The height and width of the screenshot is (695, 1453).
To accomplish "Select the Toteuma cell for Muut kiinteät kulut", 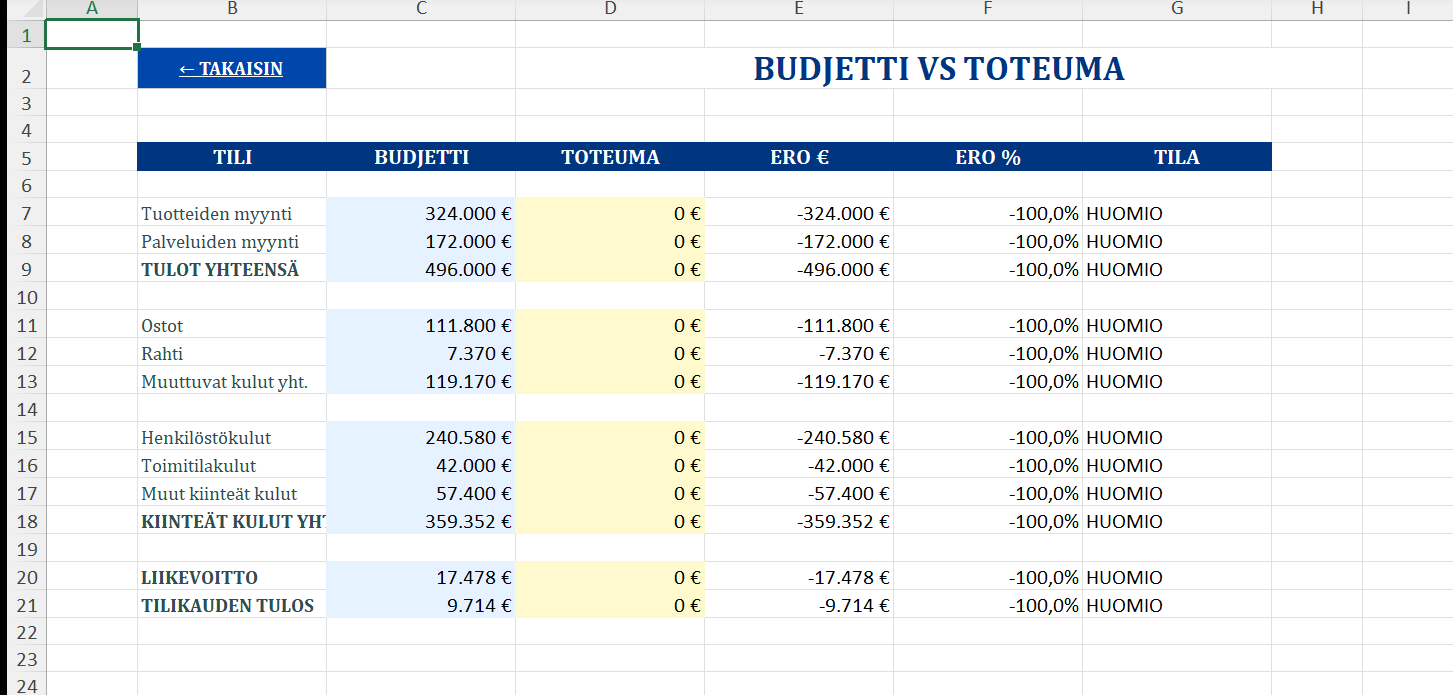I will tap(610, 493).
